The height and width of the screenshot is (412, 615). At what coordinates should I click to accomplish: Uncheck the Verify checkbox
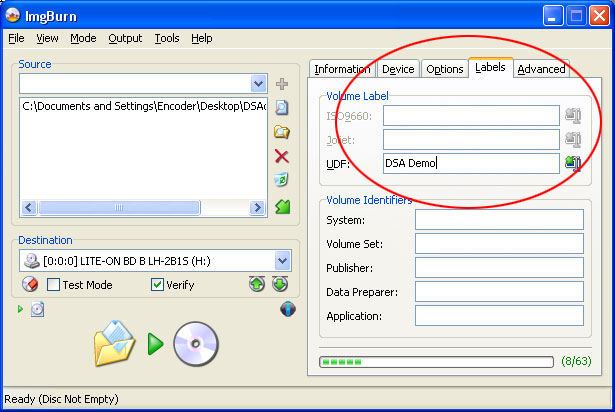coord(157,284)
